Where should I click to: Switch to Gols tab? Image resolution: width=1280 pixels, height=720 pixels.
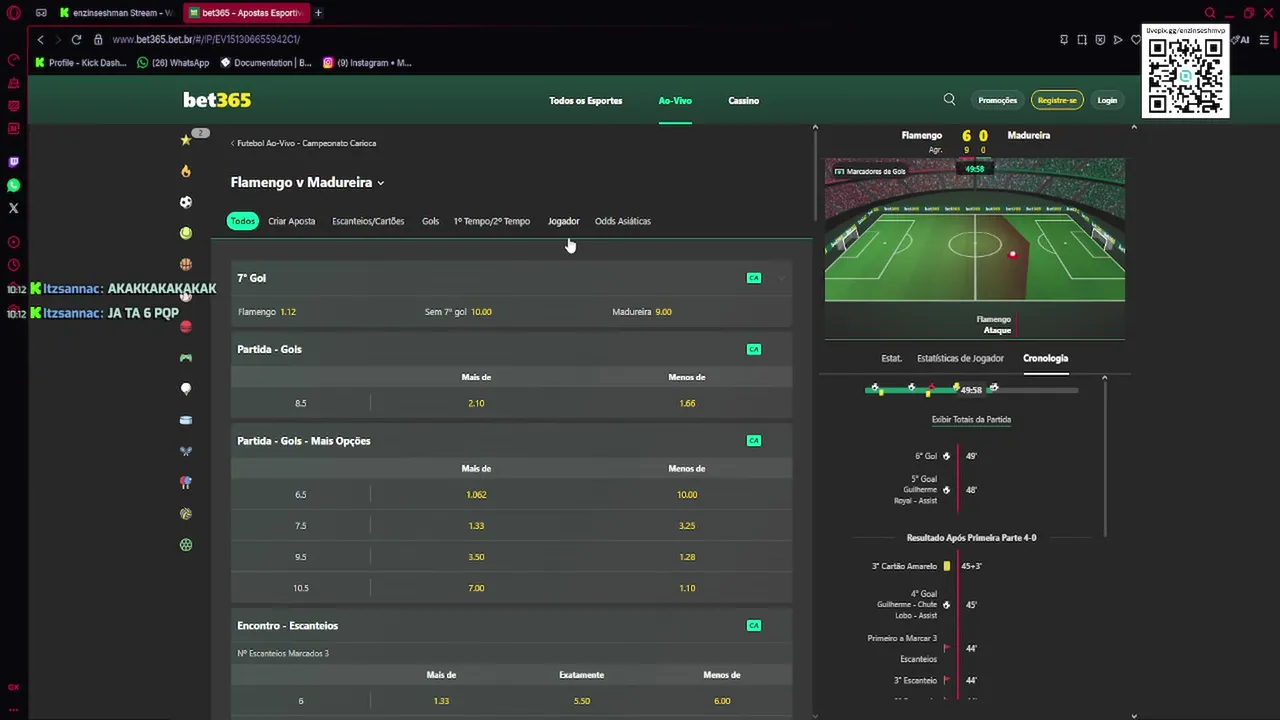[x=430, y=221]
